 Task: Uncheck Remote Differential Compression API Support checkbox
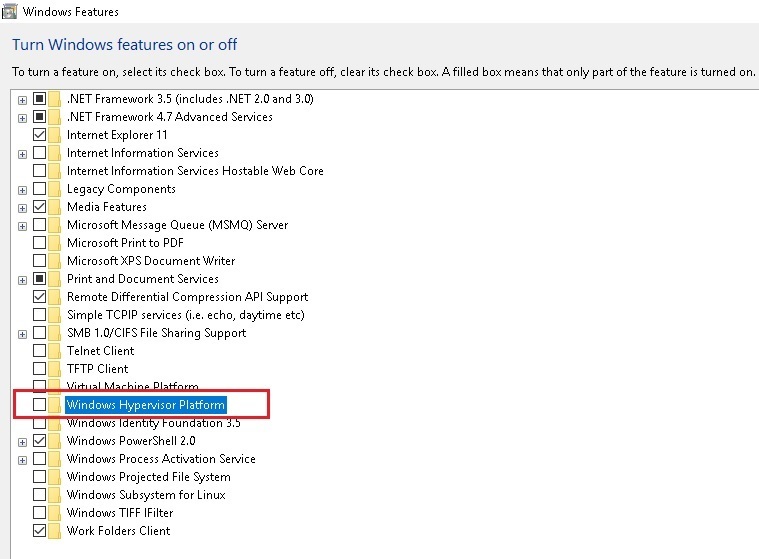pyautogui.click(x=40, y=297)
